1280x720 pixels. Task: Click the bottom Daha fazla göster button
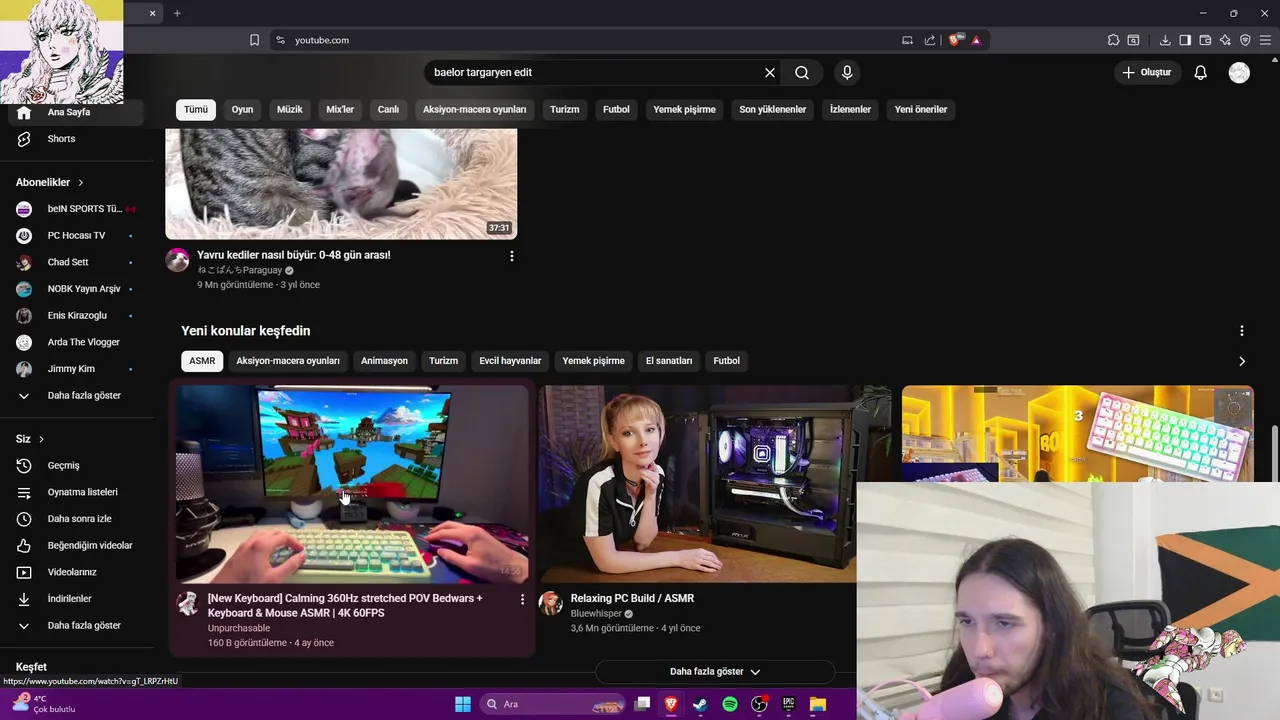(715, 672)
